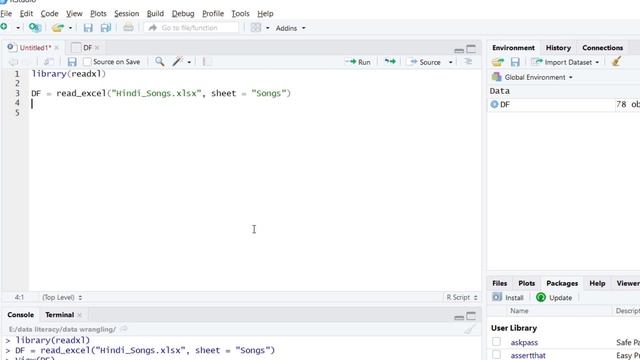Viewport: 640px width, 360px height.
Task: Expand Source options dropdown arrow
Action: click(x=451, y=62)
